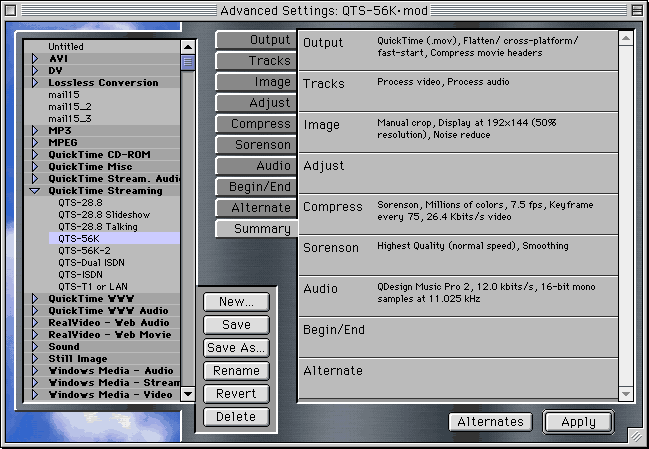Viewport: 649px width, 449px height.
Task: Click the New... button
Action: pos(236,302)
